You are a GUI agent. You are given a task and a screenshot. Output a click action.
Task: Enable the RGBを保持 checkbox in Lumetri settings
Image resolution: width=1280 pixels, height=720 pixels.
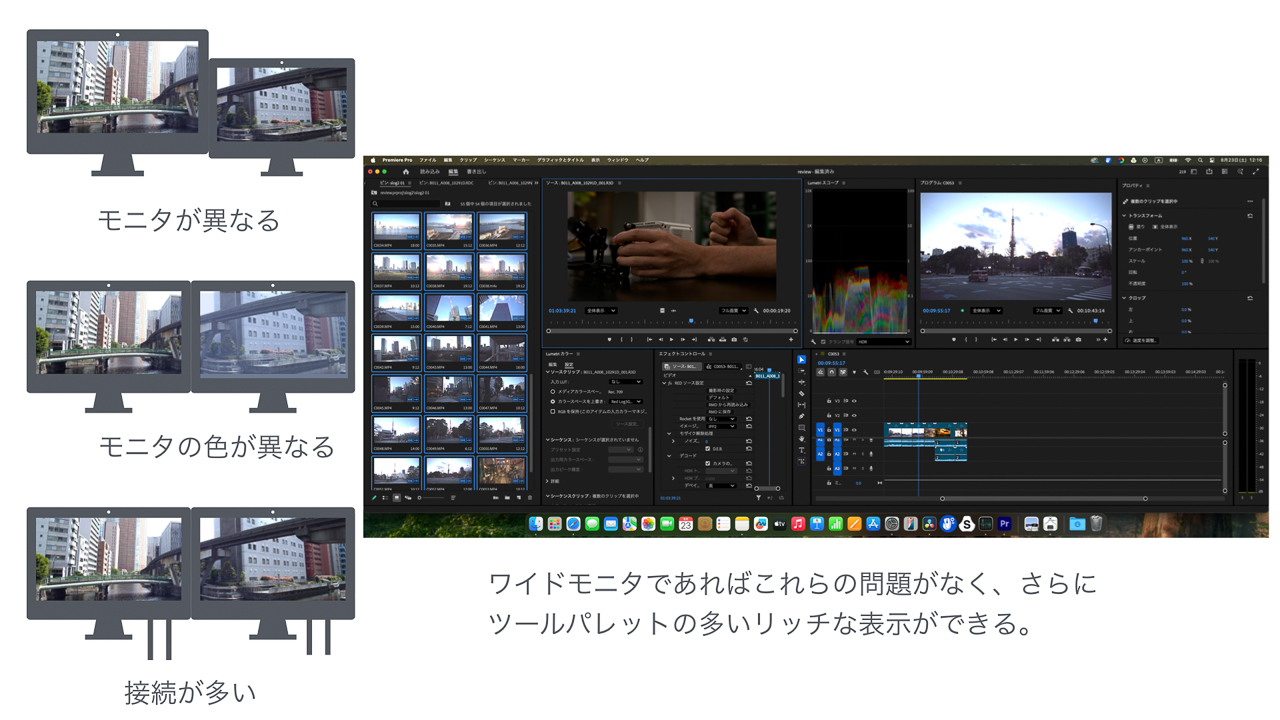553,411
